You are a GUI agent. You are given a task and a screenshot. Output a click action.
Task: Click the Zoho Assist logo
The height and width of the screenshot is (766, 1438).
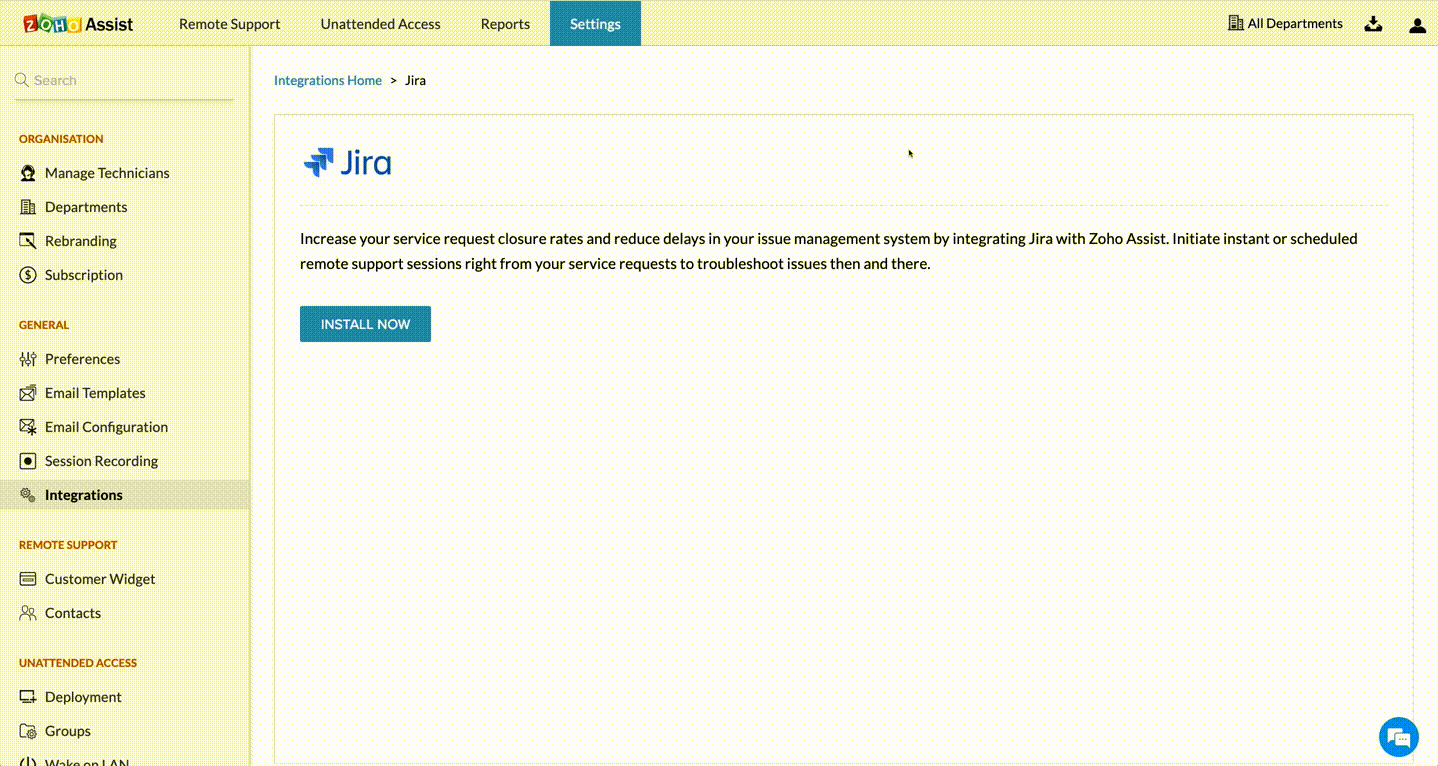[78, 23]
